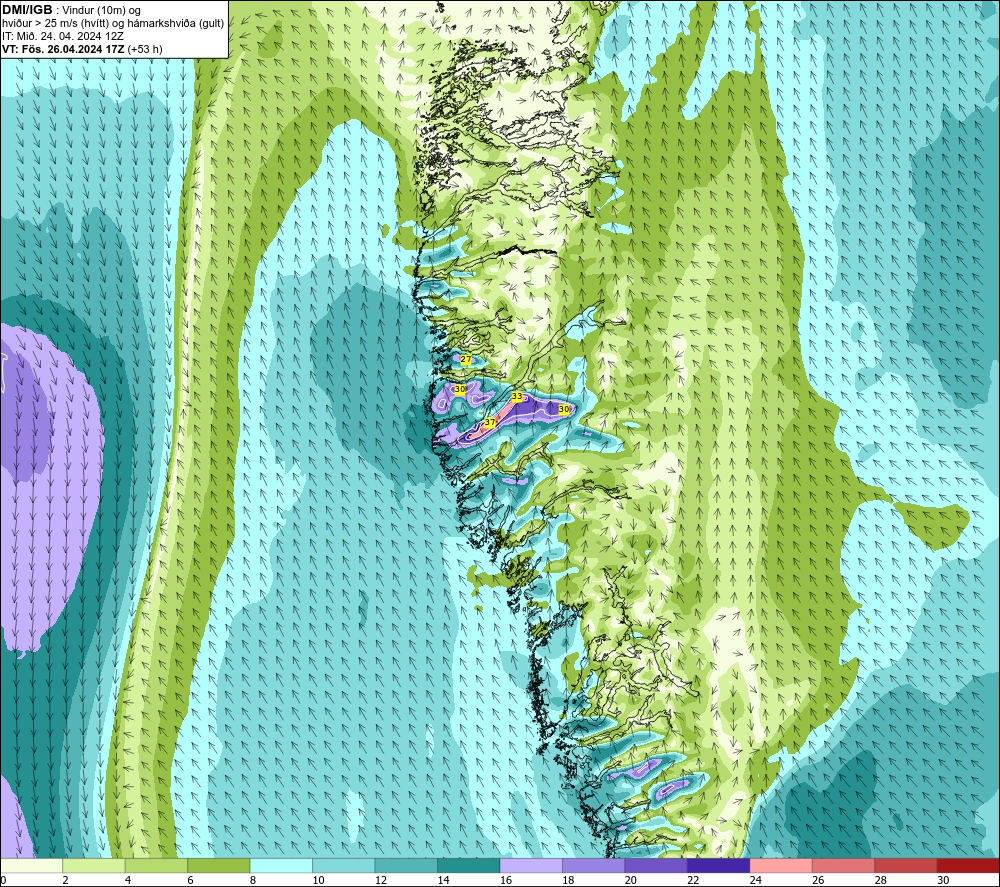Image resolution: width=1000 pixels, height=887 pixels.
Task: Pick the olive green 6–8 m/s legend swatch
Action: tap(219, 866)
